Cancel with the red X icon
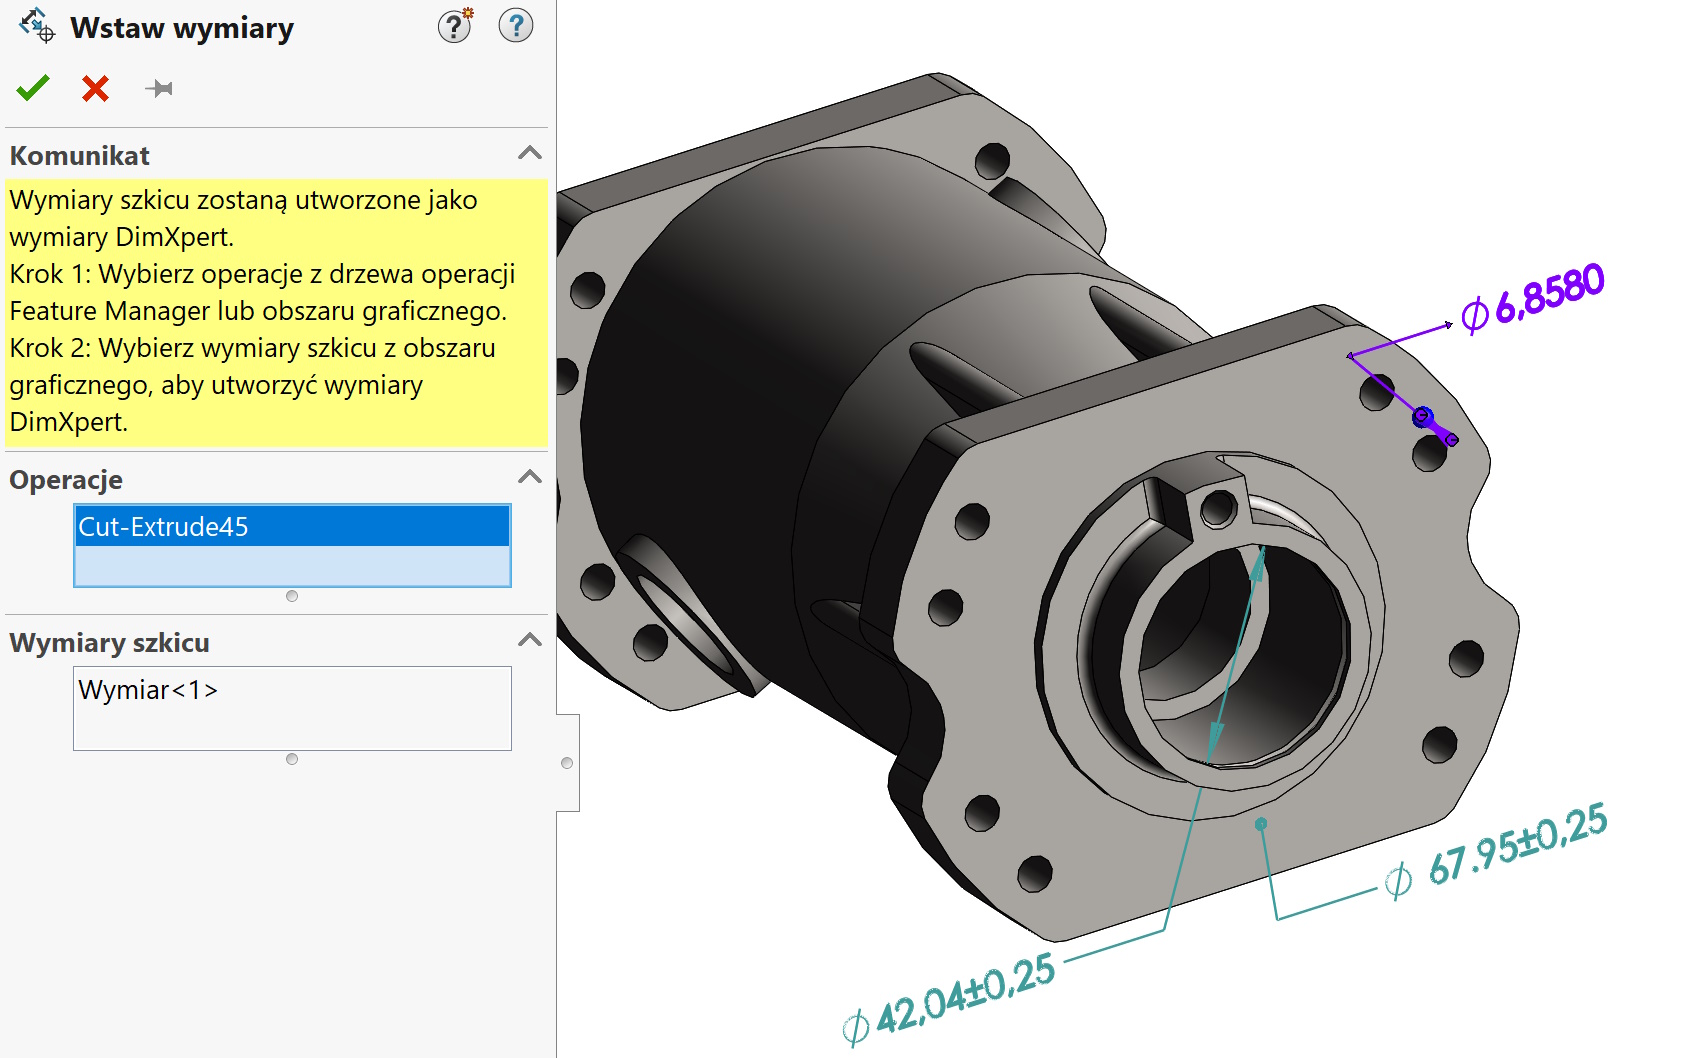The width and height of the screenshot is (1703, 1058). tap(95, 88)
